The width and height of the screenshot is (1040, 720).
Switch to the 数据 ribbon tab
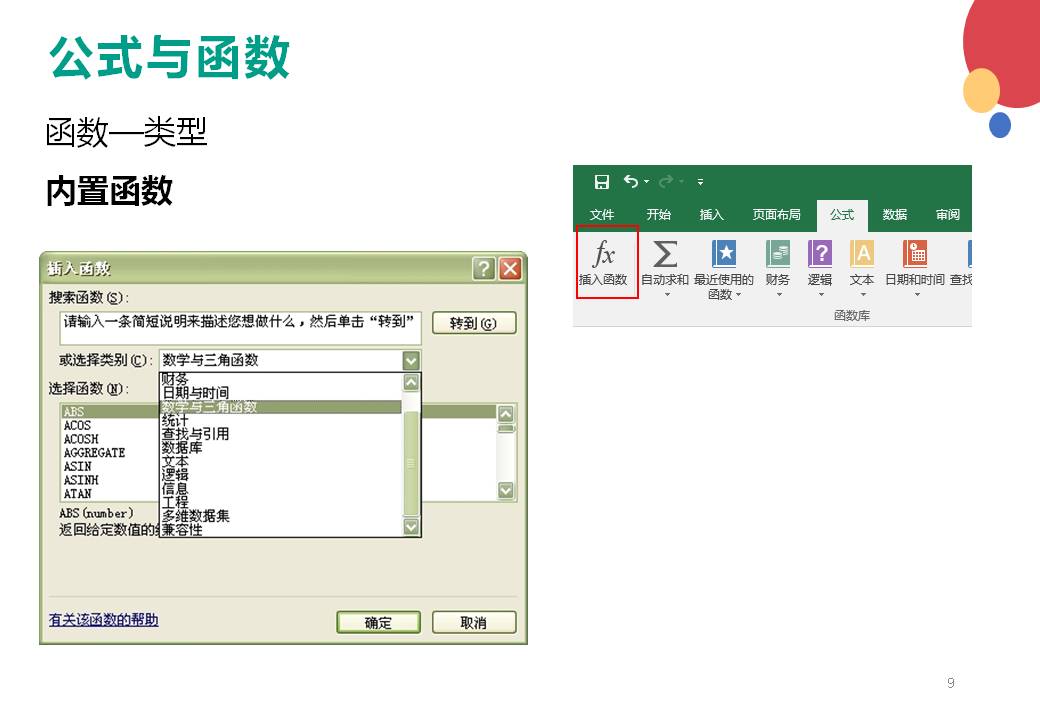click(895, 215)
